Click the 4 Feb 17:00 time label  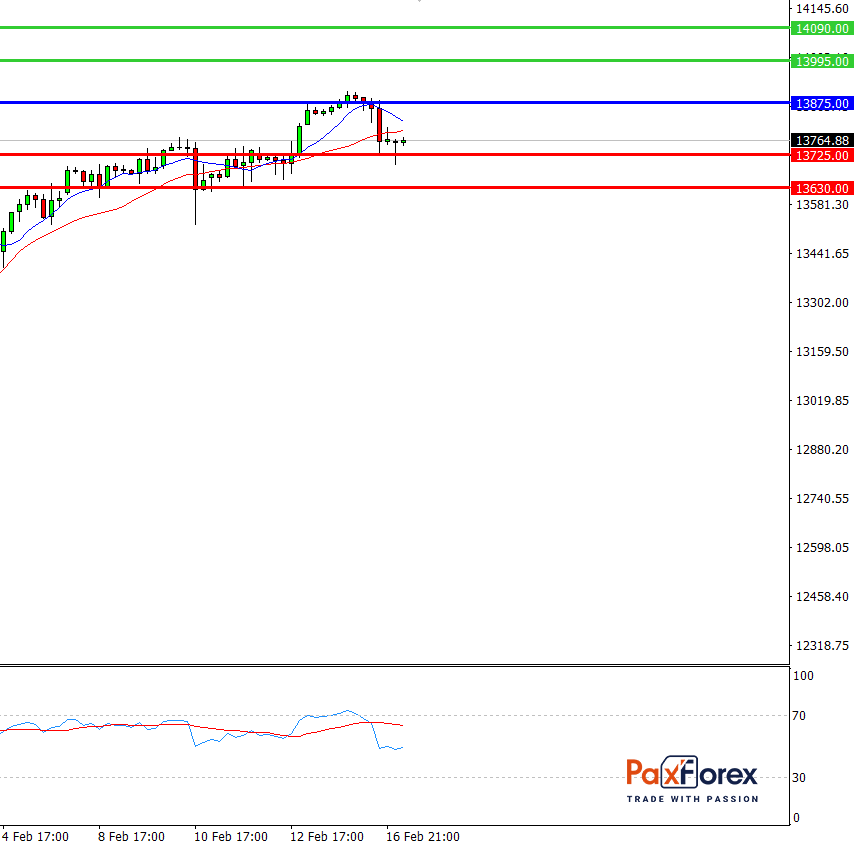click(x=35, y=836)
